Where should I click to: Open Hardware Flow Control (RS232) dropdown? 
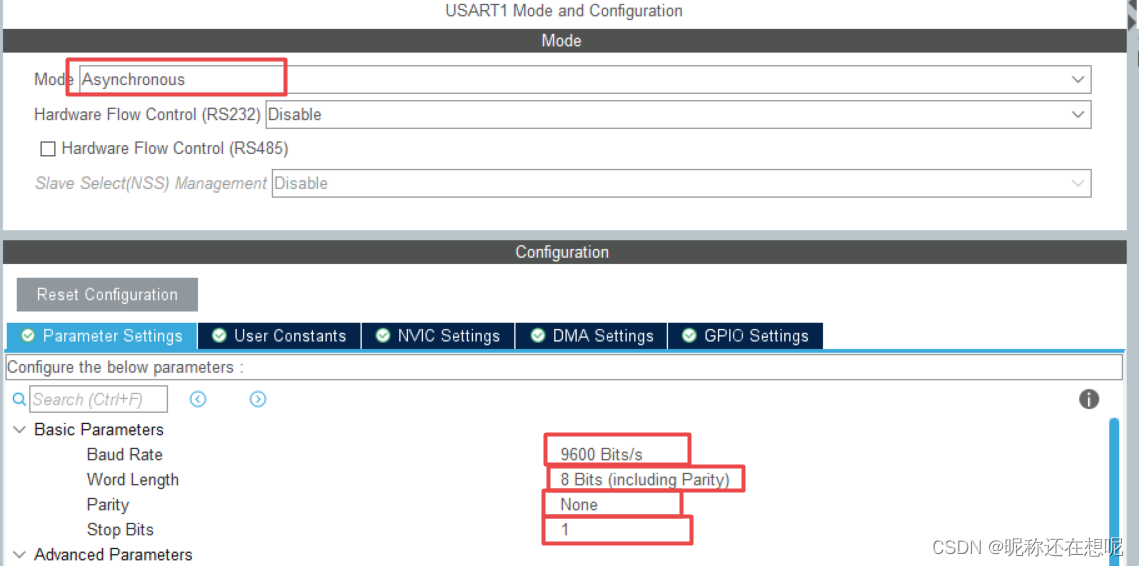coord(678,114)
